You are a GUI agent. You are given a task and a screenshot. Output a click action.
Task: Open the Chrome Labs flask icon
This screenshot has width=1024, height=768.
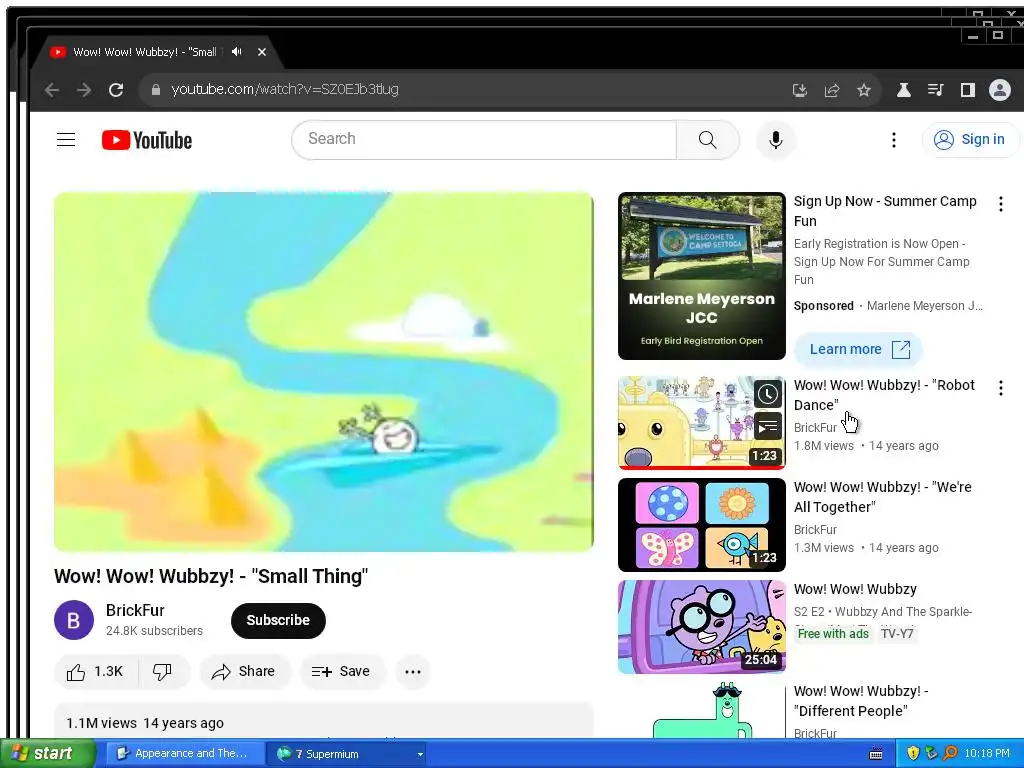pos(903,90)
